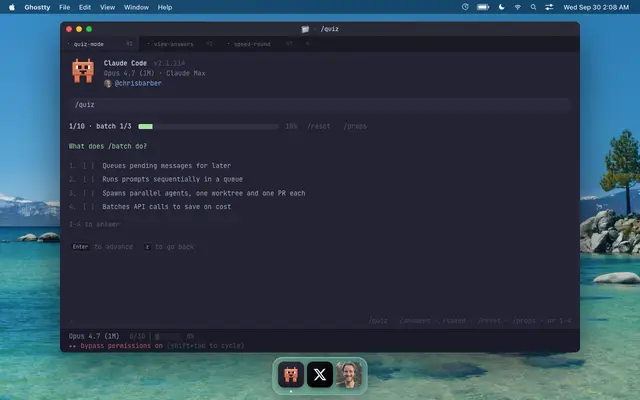Screen dimensions: 640x400
Task: Check option 3 Spawns parallel agents box
Action: [x=89, y=193]
